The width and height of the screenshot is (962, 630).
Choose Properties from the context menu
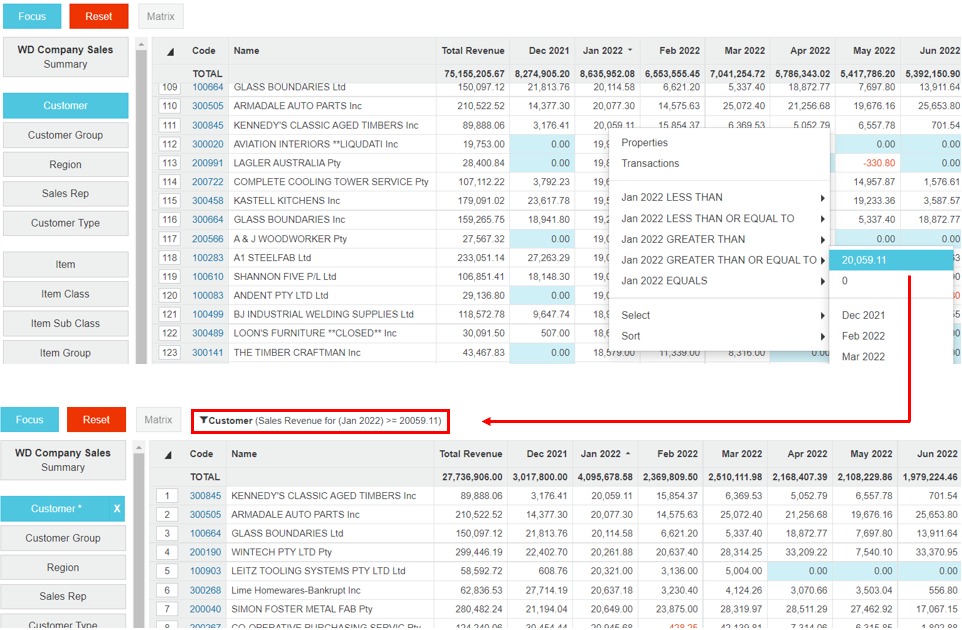[x=644, y=143]
